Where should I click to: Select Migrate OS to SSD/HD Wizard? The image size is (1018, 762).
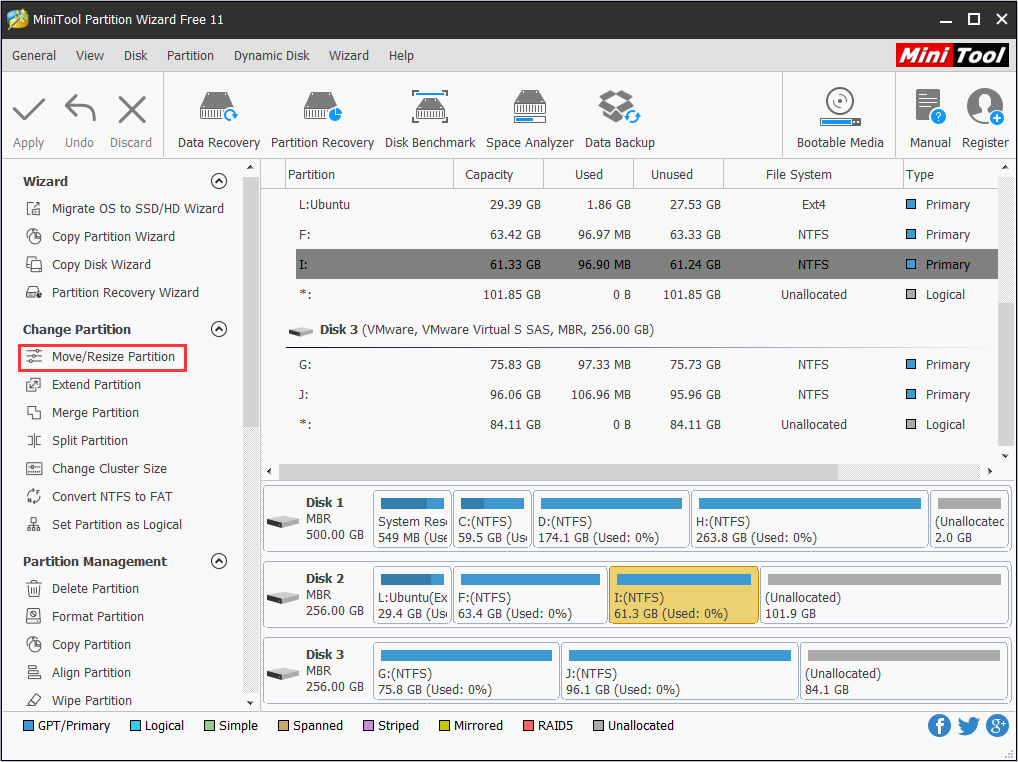click(x=125, y=208)
